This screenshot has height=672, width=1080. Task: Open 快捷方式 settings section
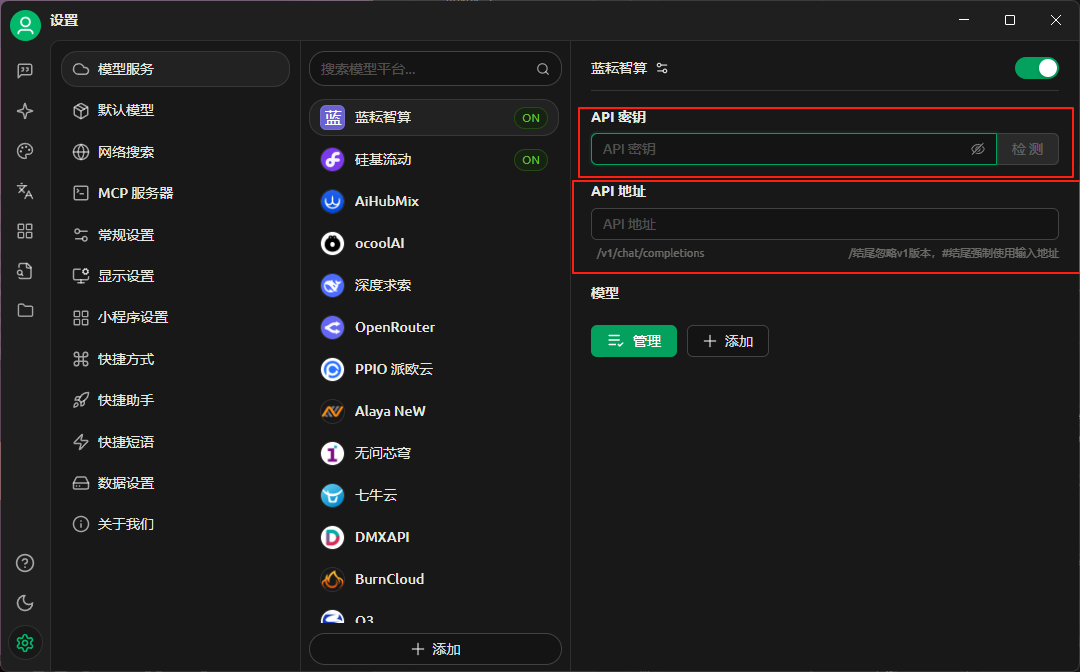(176, 359)
